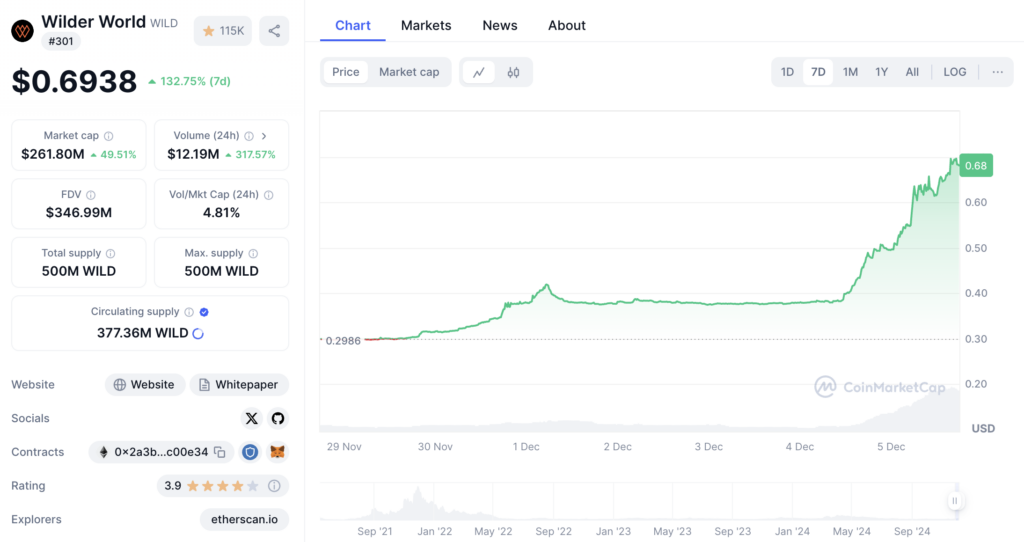Screen dimensions: 1024x542
Task: Select the Price chart toggle
Action: (345, 72)
